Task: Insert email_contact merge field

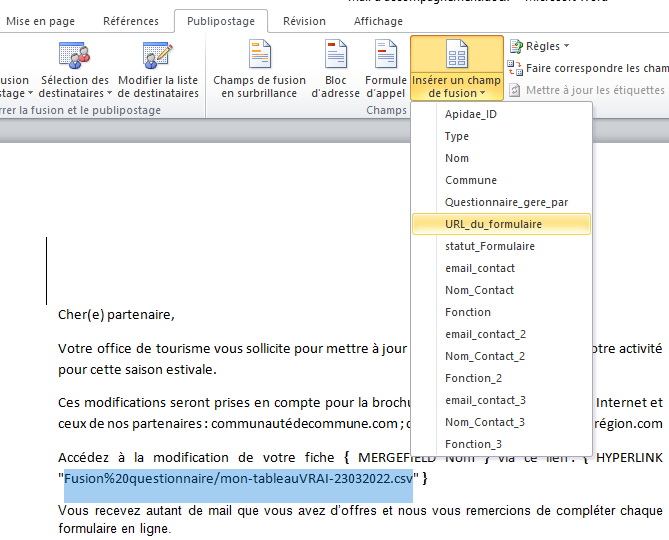Action: coord(501,268)
